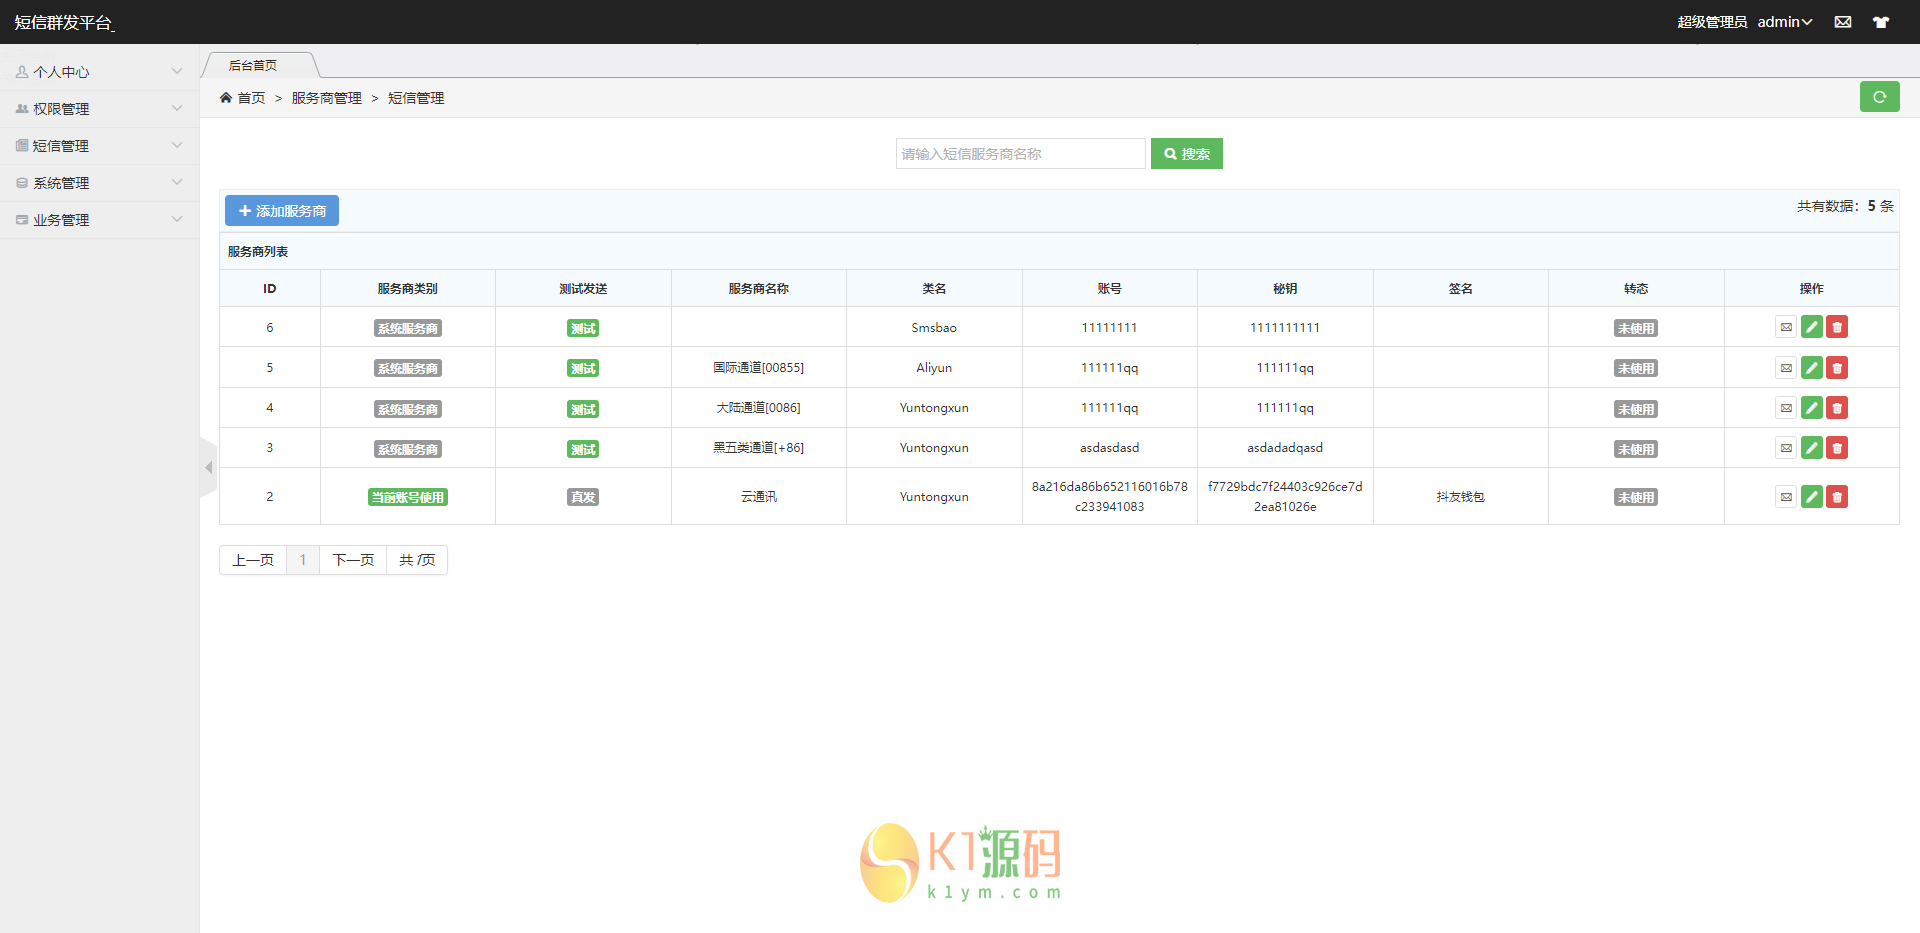Screen dimensions: 1920x933
Task: Click the 短信管理 icon in the sidebar
Action: point(22,146)
